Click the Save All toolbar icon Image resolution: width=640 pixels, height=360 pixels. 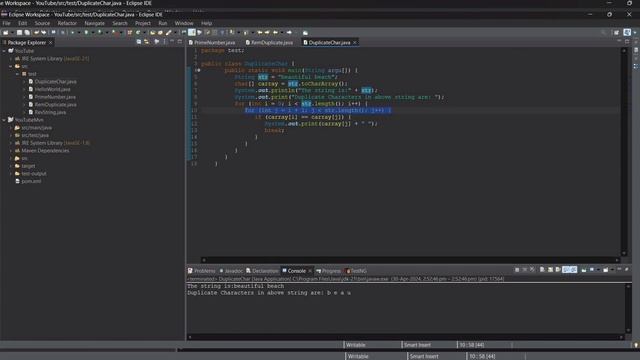[x=27, y=32]
